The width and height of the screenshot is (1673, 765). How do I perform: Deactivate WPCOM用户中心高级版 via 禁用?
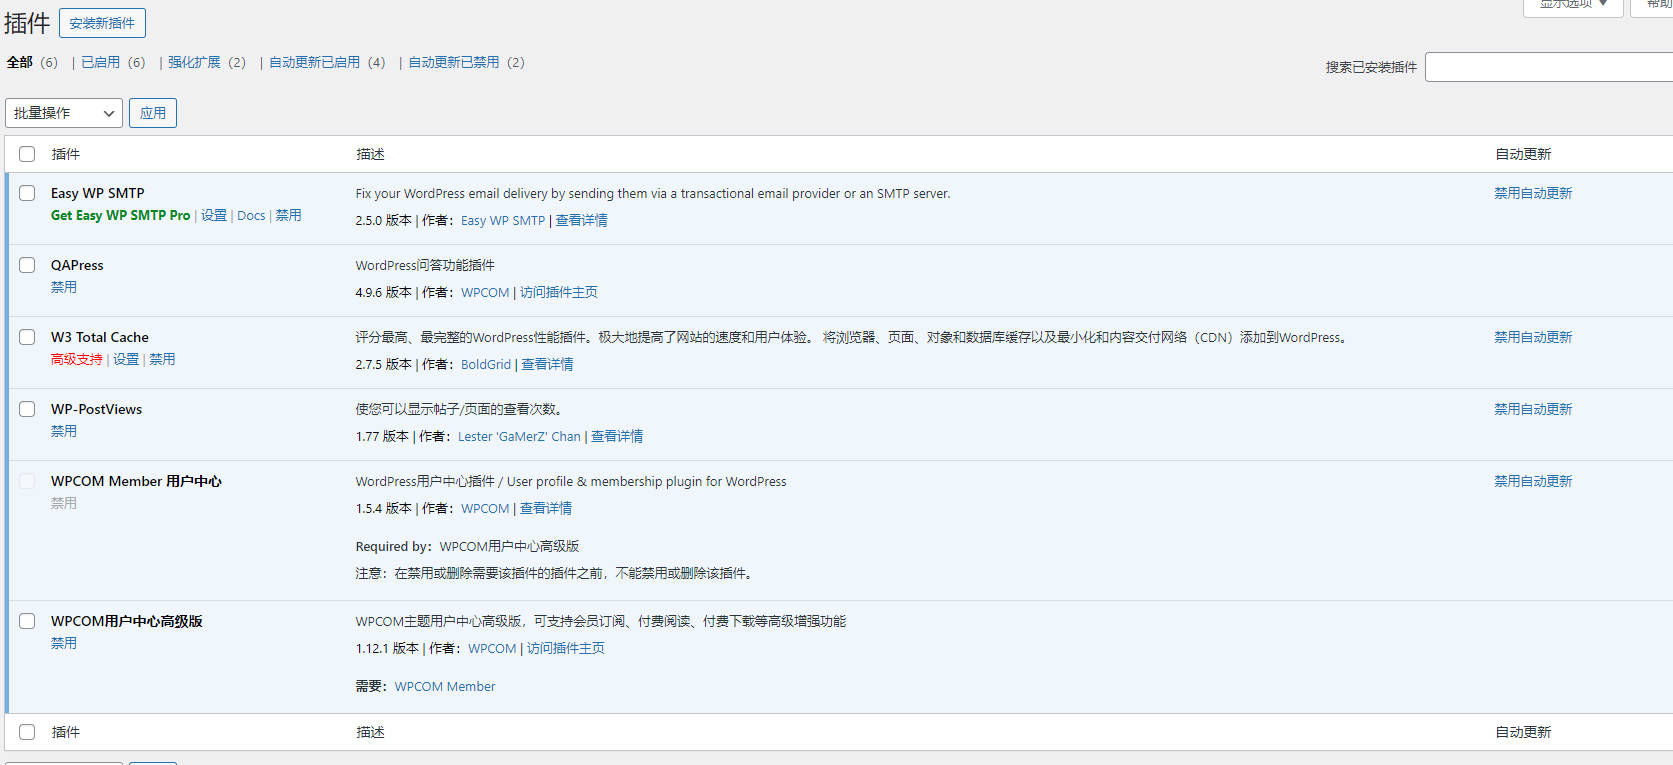point(64,643)
